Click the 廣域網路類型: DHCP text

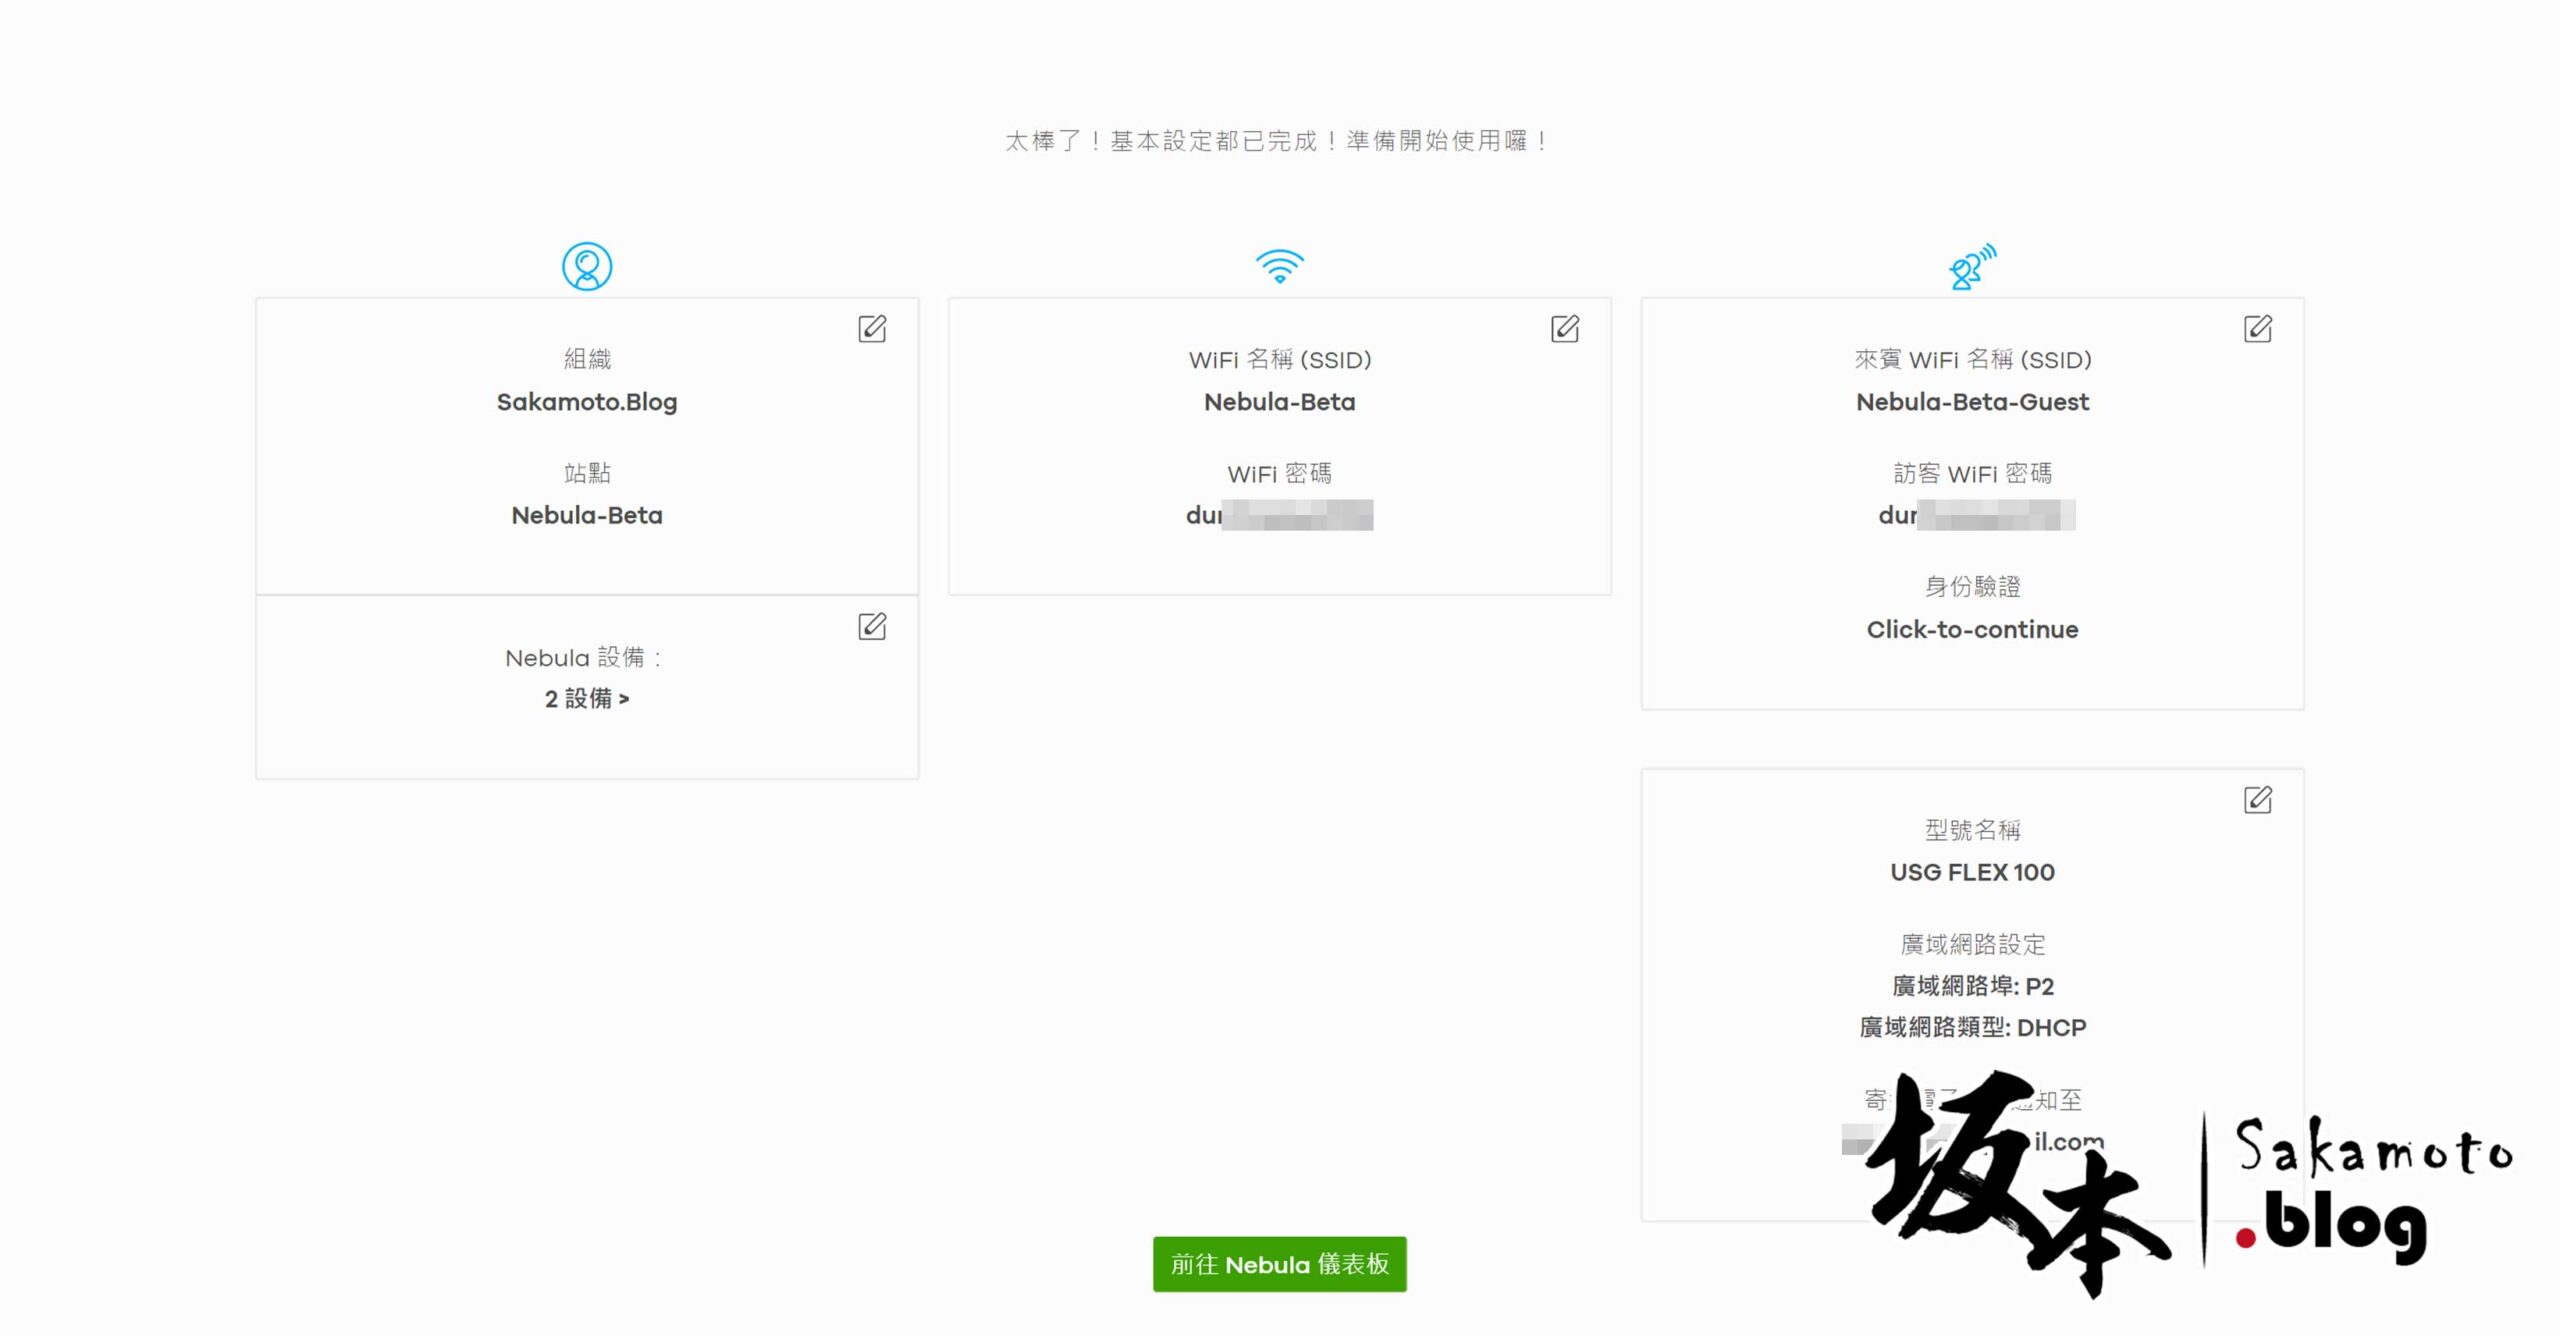coord(1973,1027)
